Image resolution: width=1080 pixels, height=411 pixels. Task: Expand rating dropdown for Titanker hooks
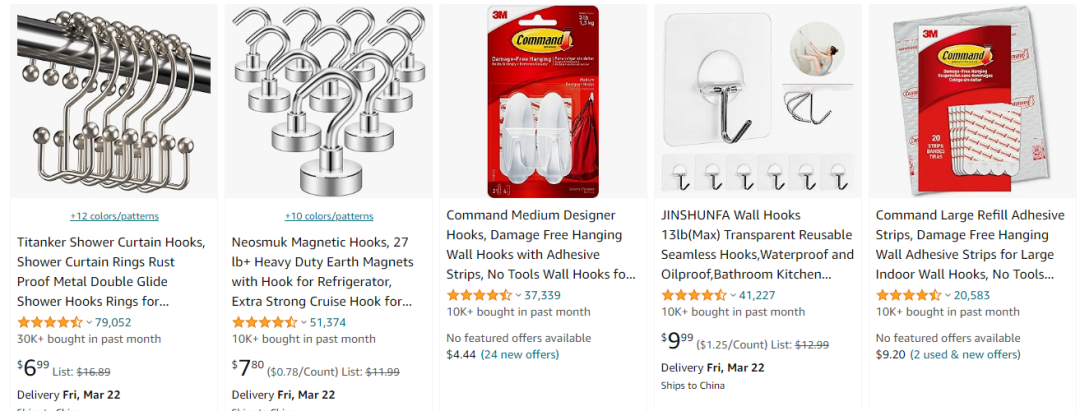pos(90,322)
